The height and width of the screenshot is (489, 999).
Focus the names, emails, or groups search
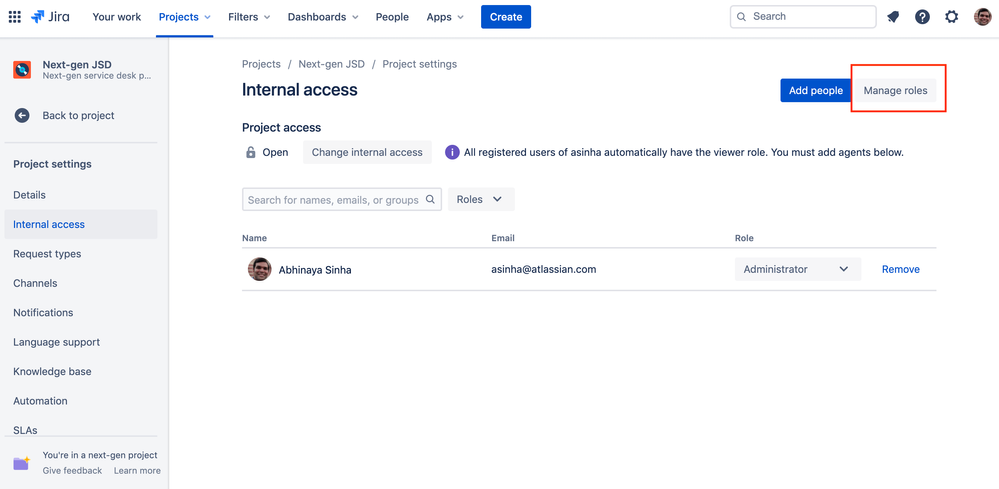coord(341,199)
